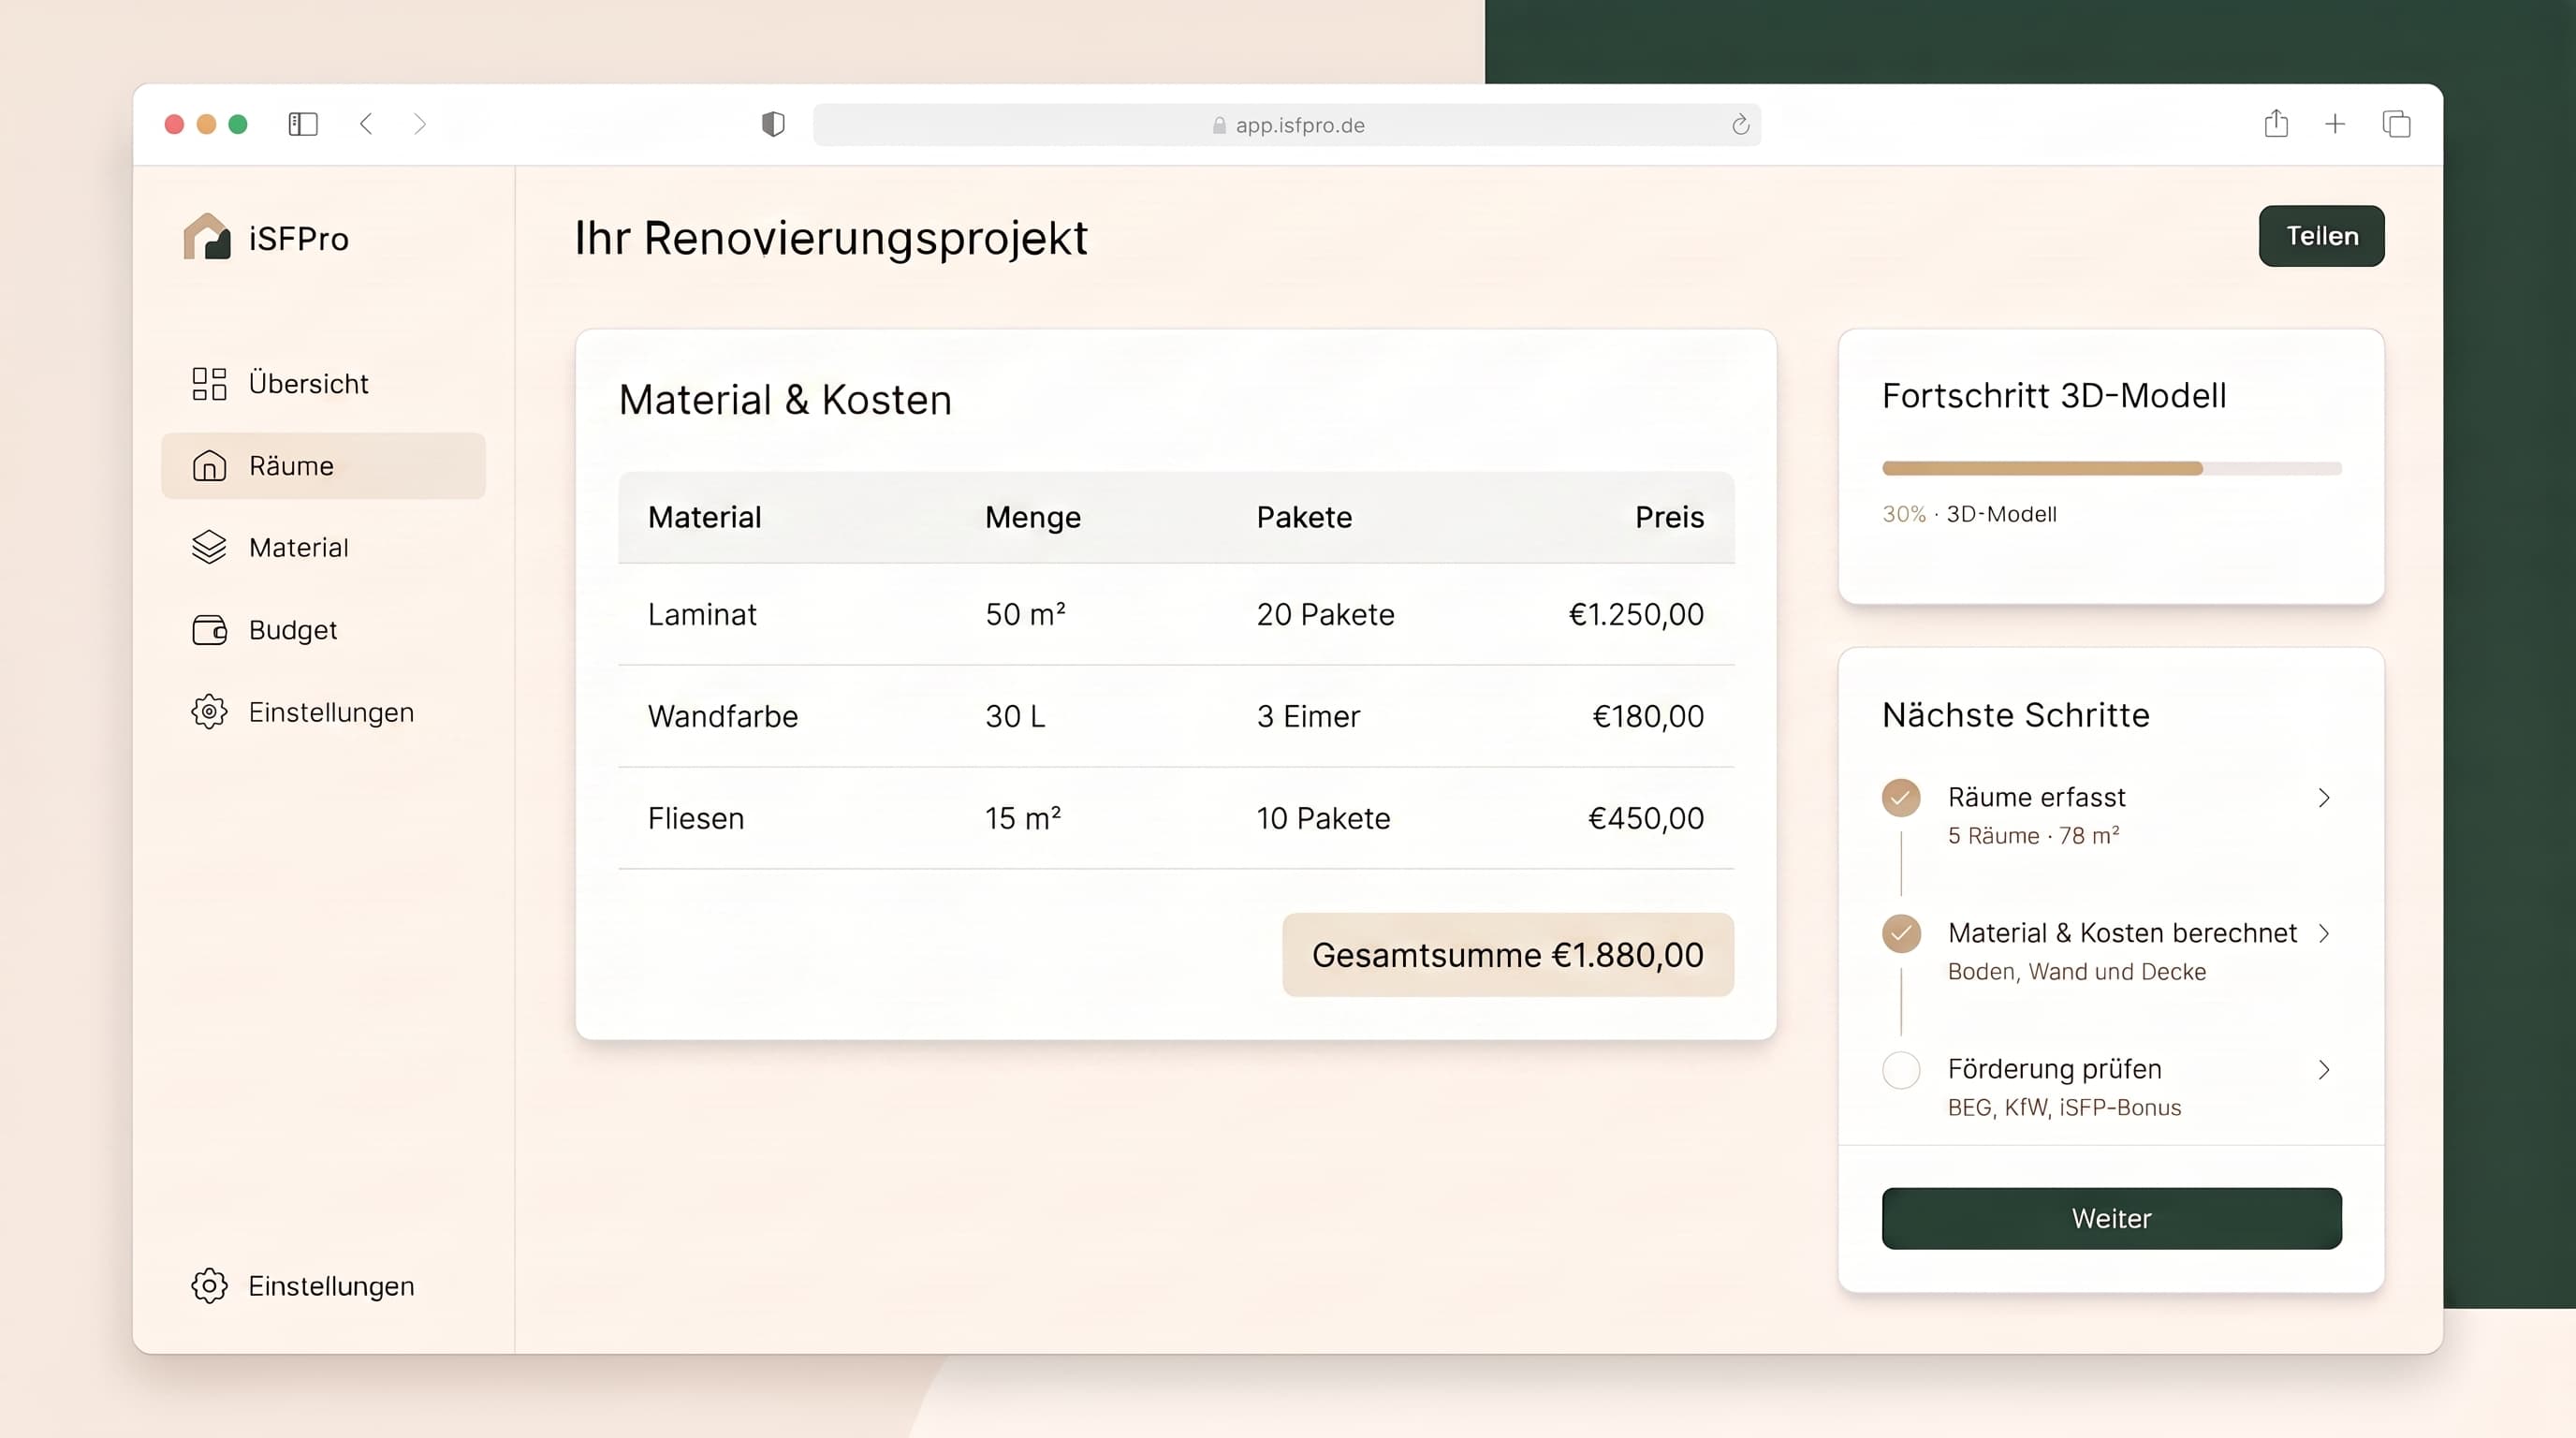The height and width of the screenshot is (1438, 2576).
Task: Click the Material layers icon
Action: coord(209,547)
